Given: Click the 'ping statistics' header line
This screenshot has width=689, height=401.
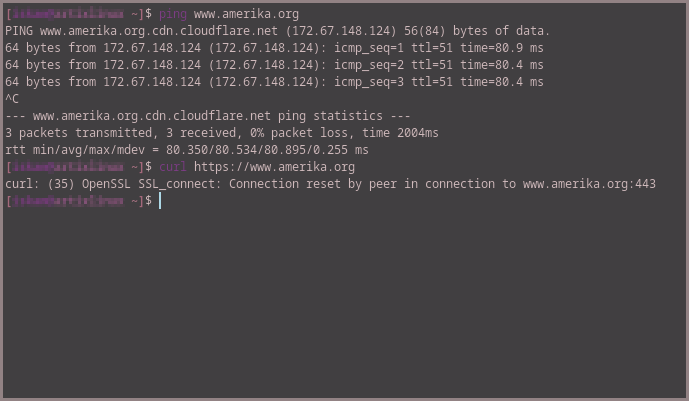Looking at the screenshot, I should pyautogui.click(x=207, y=116).
